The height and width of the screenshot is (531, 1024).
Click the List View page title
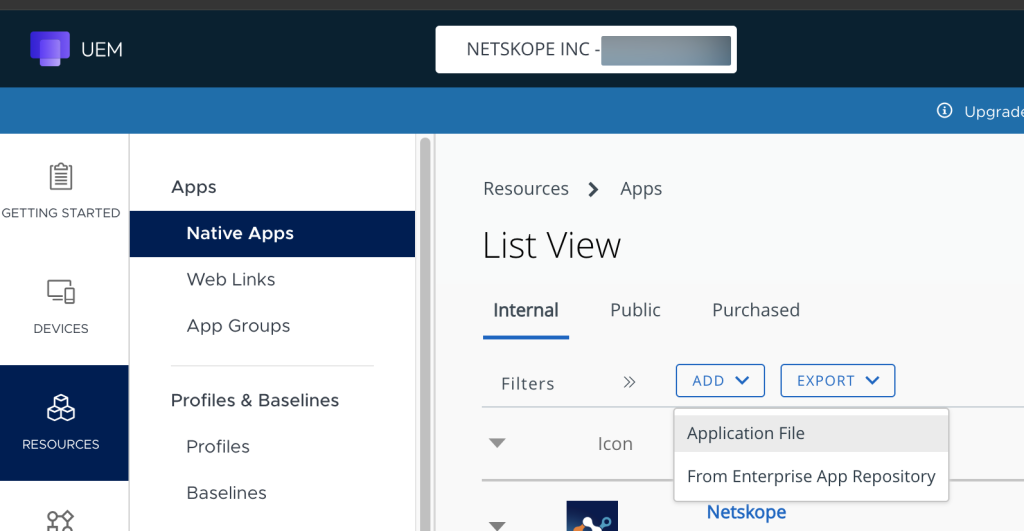coord(552,246)
